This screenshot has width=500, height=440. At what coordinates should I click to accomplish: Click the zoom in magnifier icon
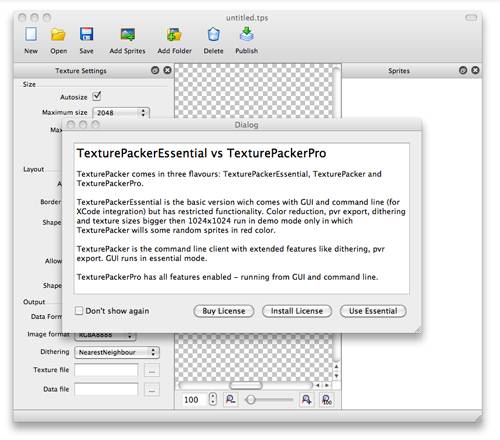pos(306,399)
